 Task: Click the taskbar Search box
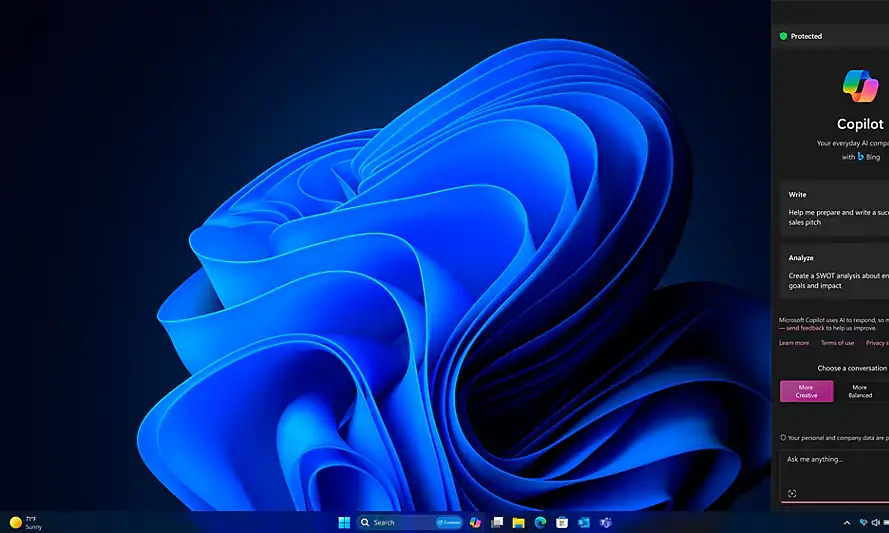tap(410, 522)
